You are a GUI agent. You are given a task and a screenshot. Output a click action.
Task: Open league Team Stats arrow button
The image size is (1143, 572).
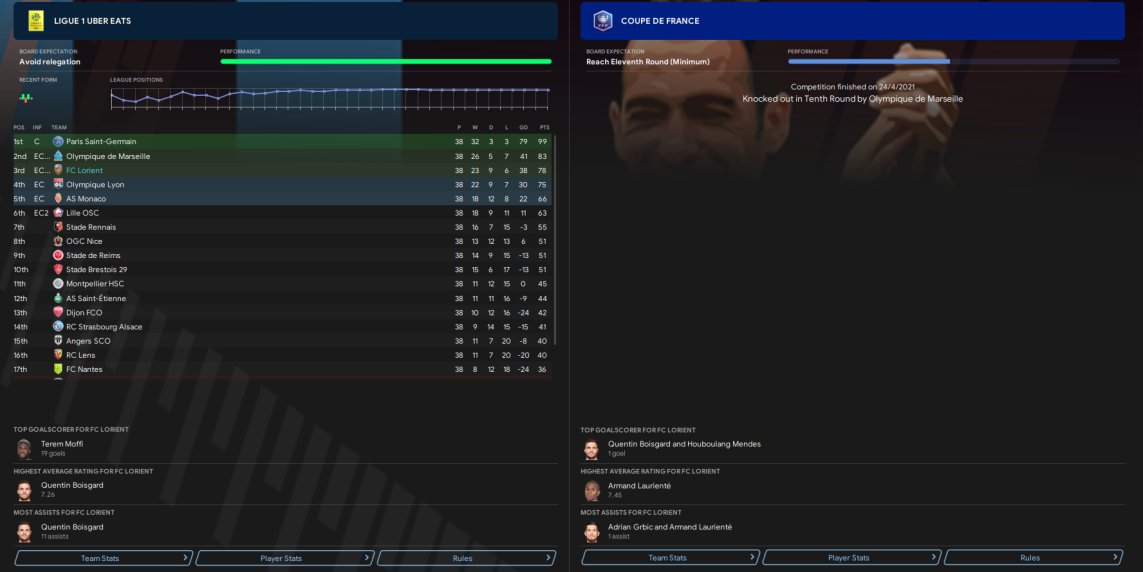[x=104, y=558]
